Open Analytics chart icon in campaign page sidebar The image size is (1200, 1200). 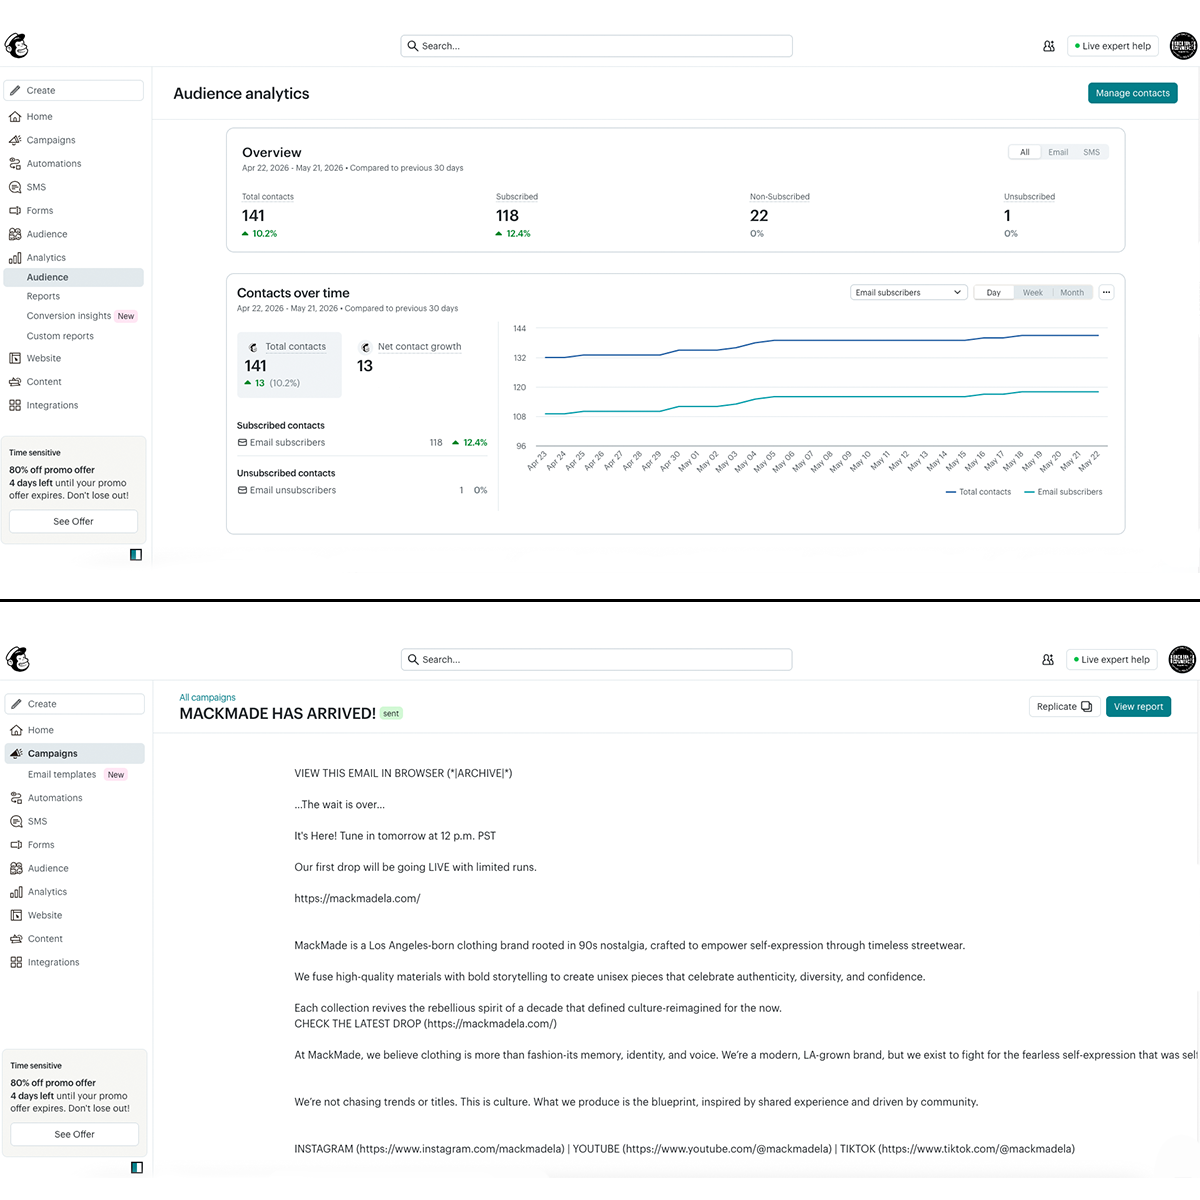click(x=16, y=892)
